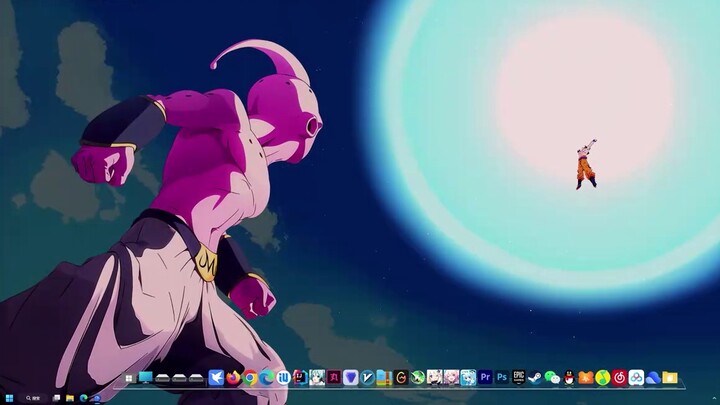Open the pink-haired anime character icon

pyautogui.click(x=451, y=377)
